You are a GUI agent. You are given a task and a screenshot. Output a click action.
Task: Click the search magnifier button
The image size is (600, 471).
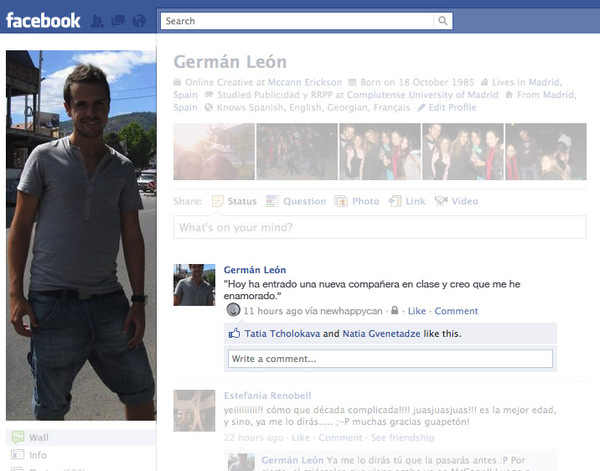[443, 21]
